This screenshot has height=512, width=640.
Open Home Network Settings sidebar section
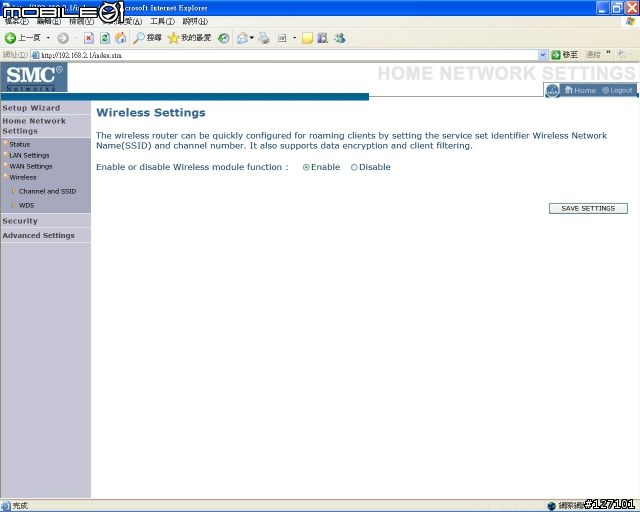pos(34,126)
